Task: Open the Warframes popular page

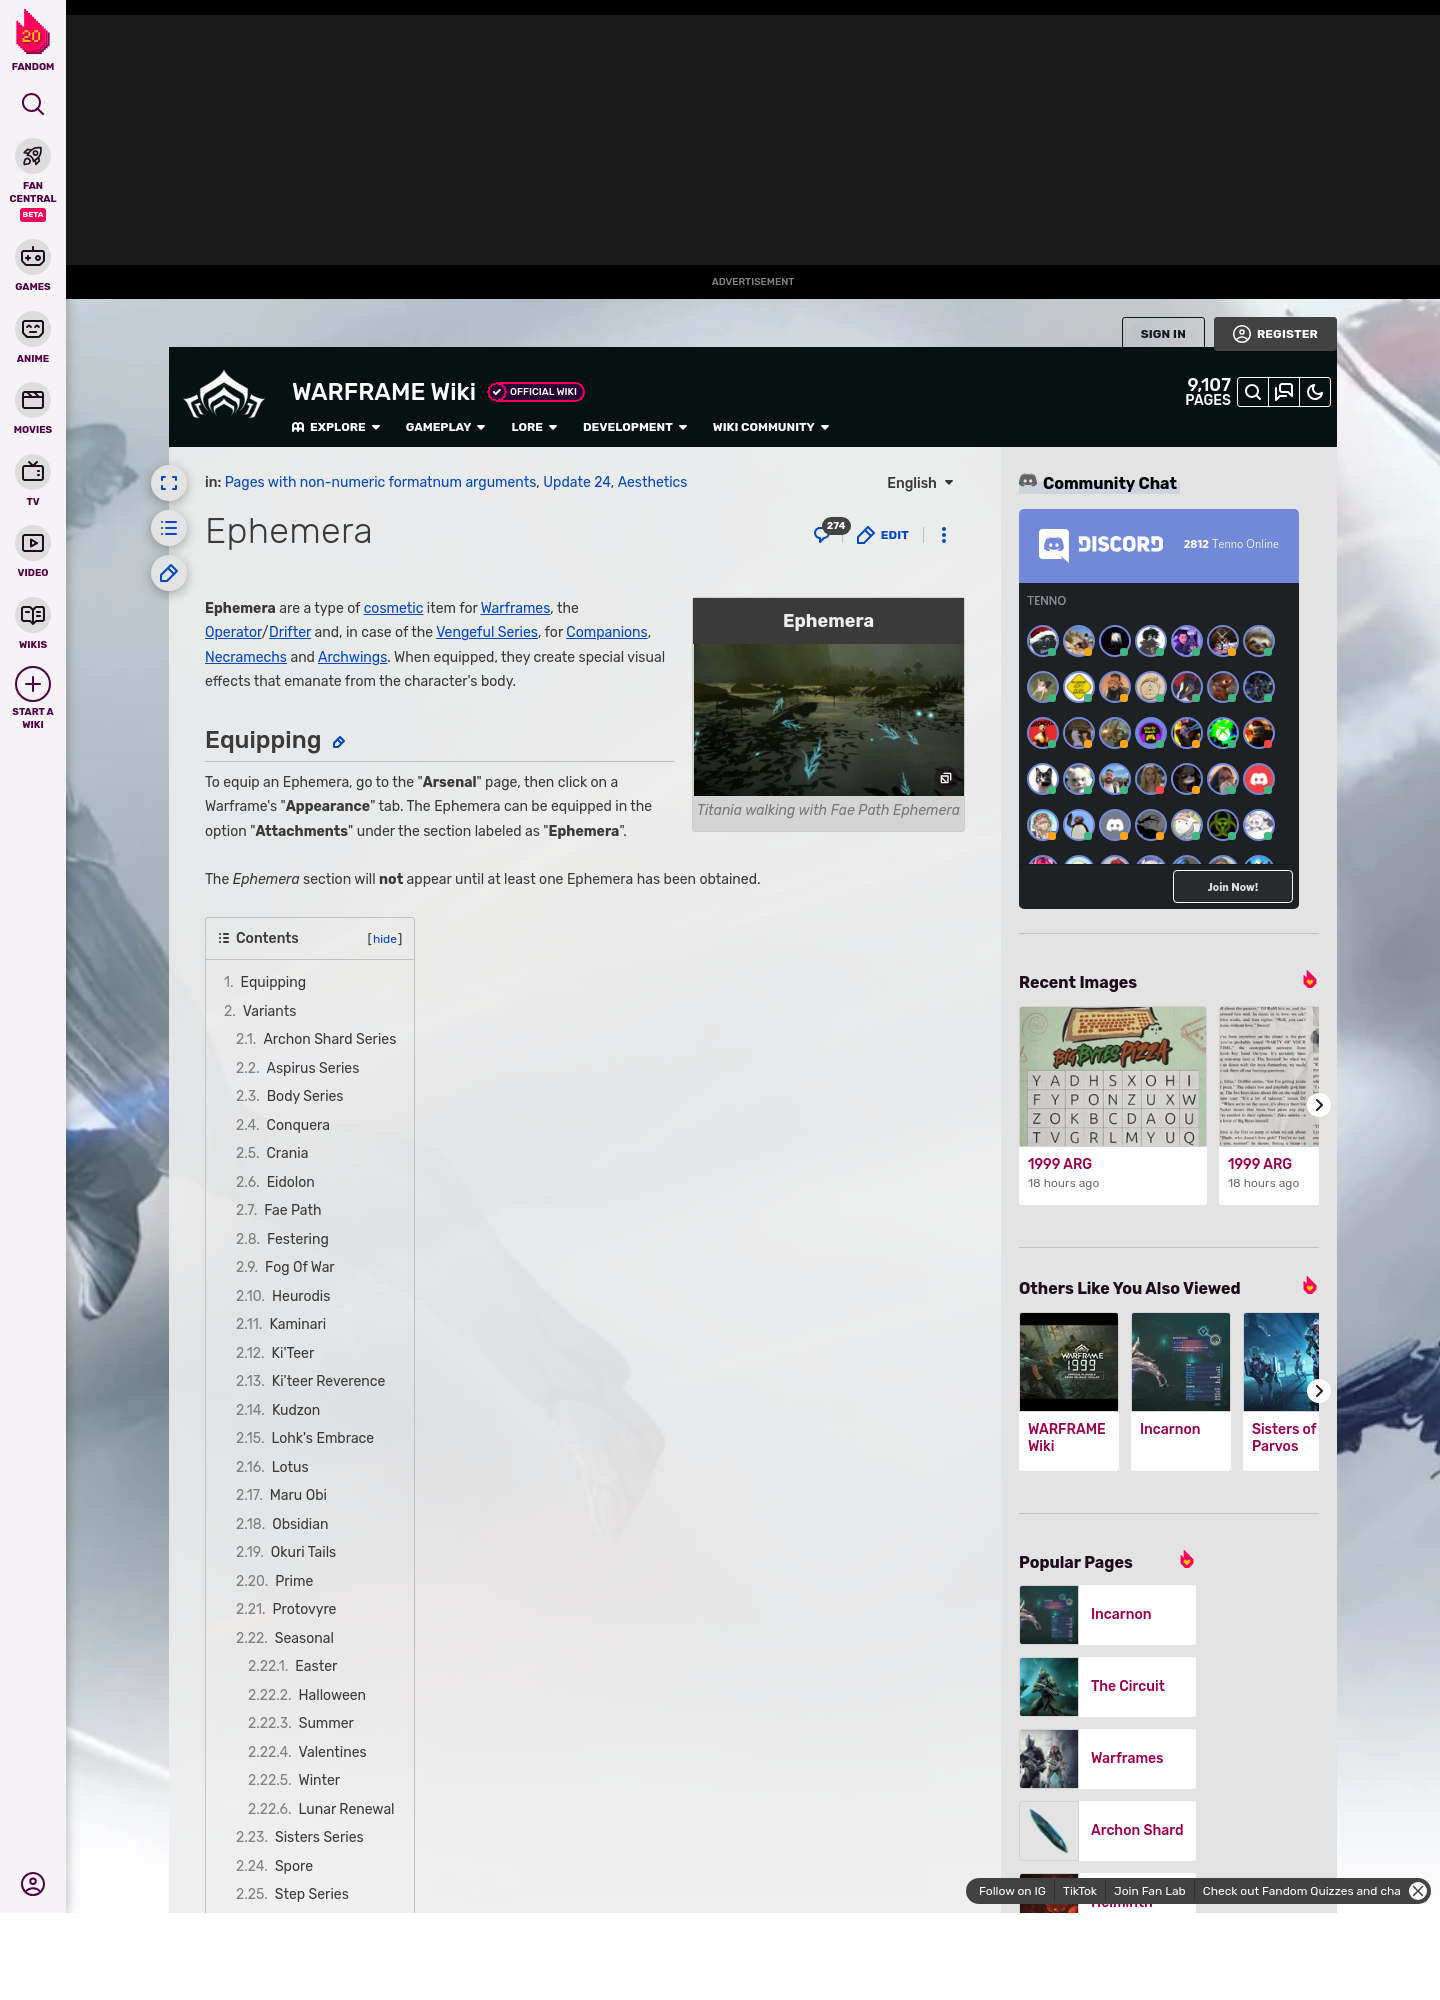Action: (1108, 1758)
